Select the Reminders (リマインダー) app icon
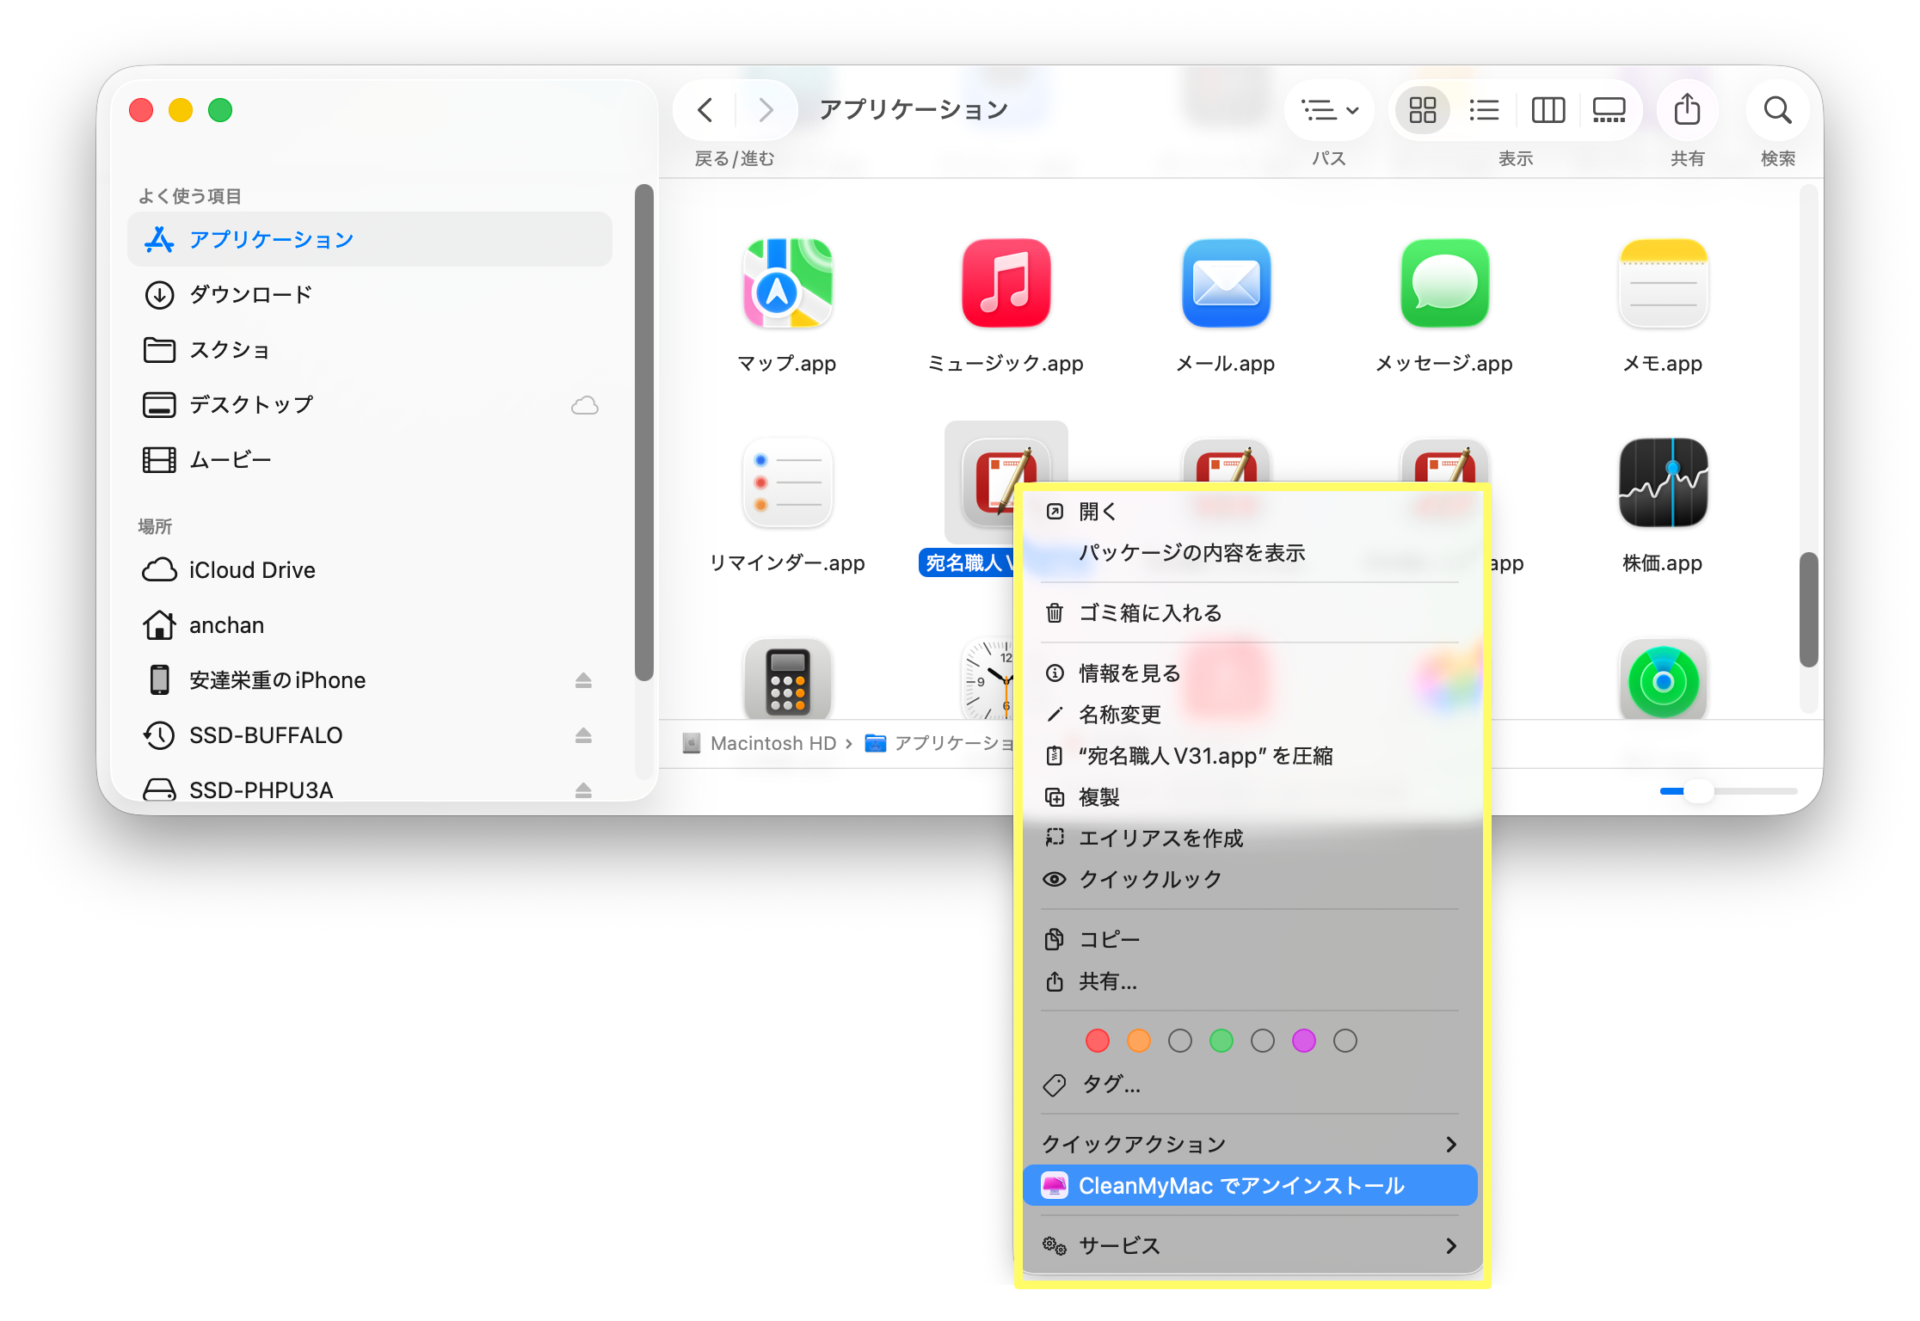This screenshot has height=1321, width=1920. coord(787,483)
